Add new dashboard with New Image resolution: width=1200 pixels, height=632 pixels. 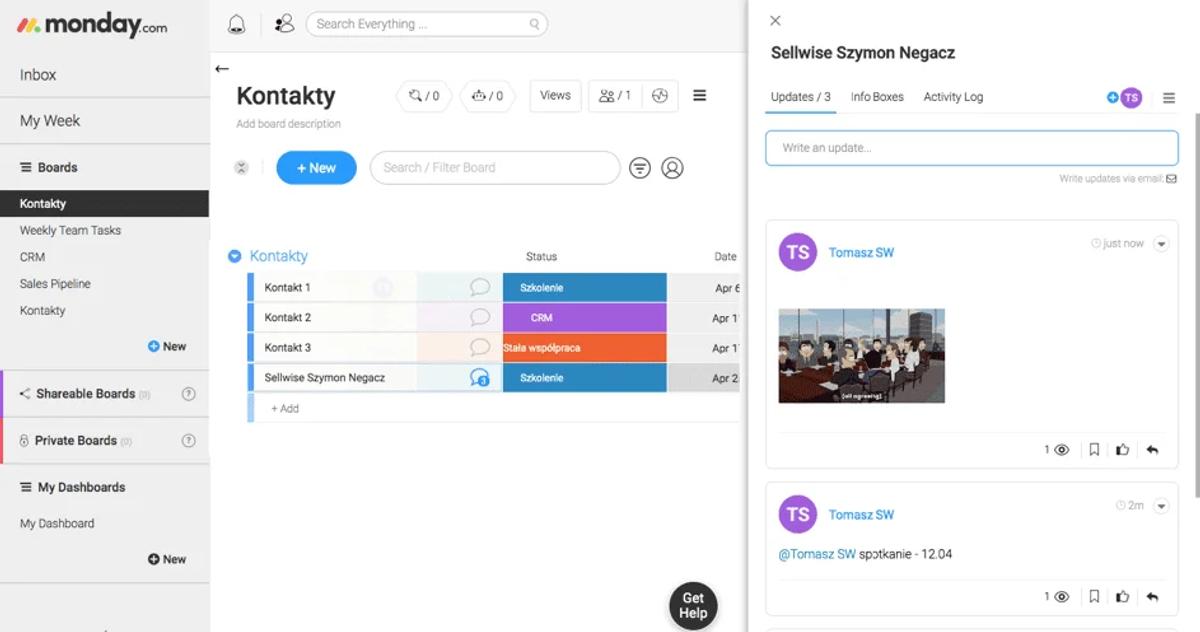click(167, 560)
